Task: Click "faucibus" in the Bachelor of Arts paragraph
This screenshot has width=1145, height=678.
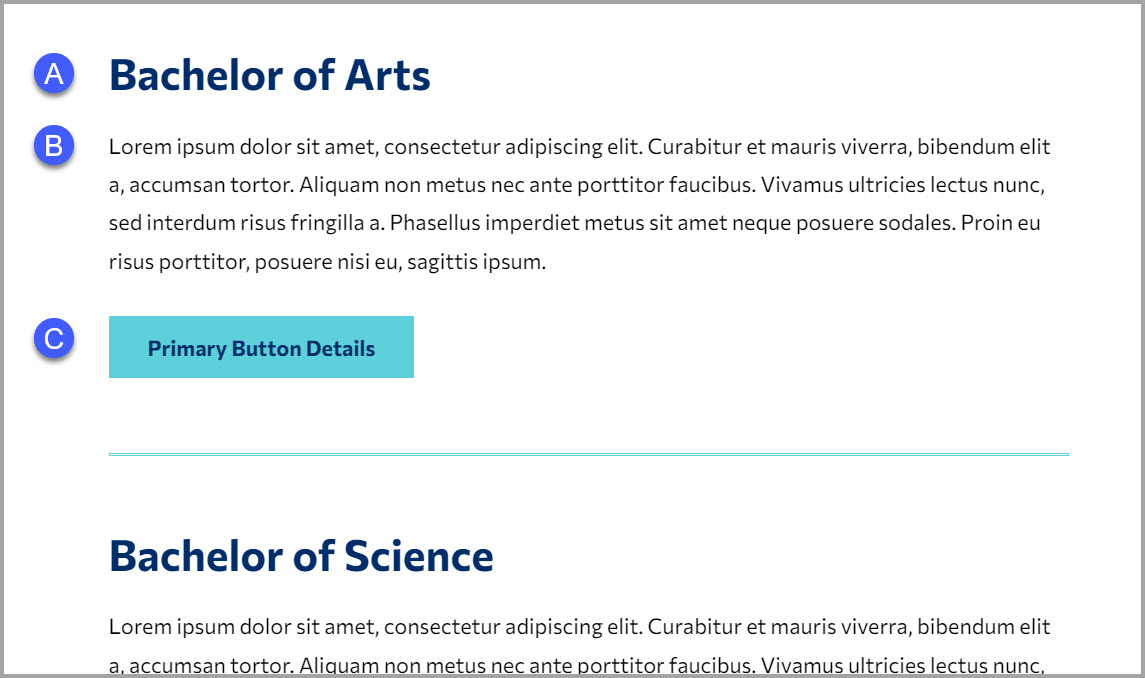Action: pyautogui.click(x=707, y=186)
